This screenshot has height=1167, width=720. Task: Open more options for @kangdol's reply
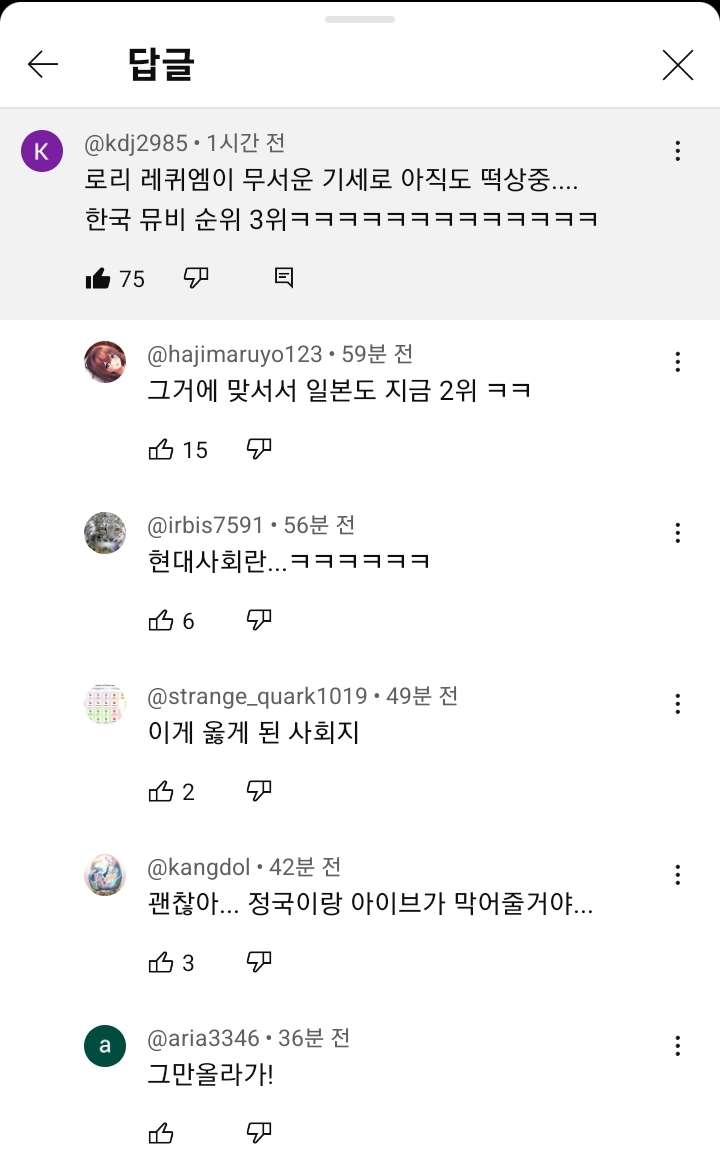(x=678, y=874)
